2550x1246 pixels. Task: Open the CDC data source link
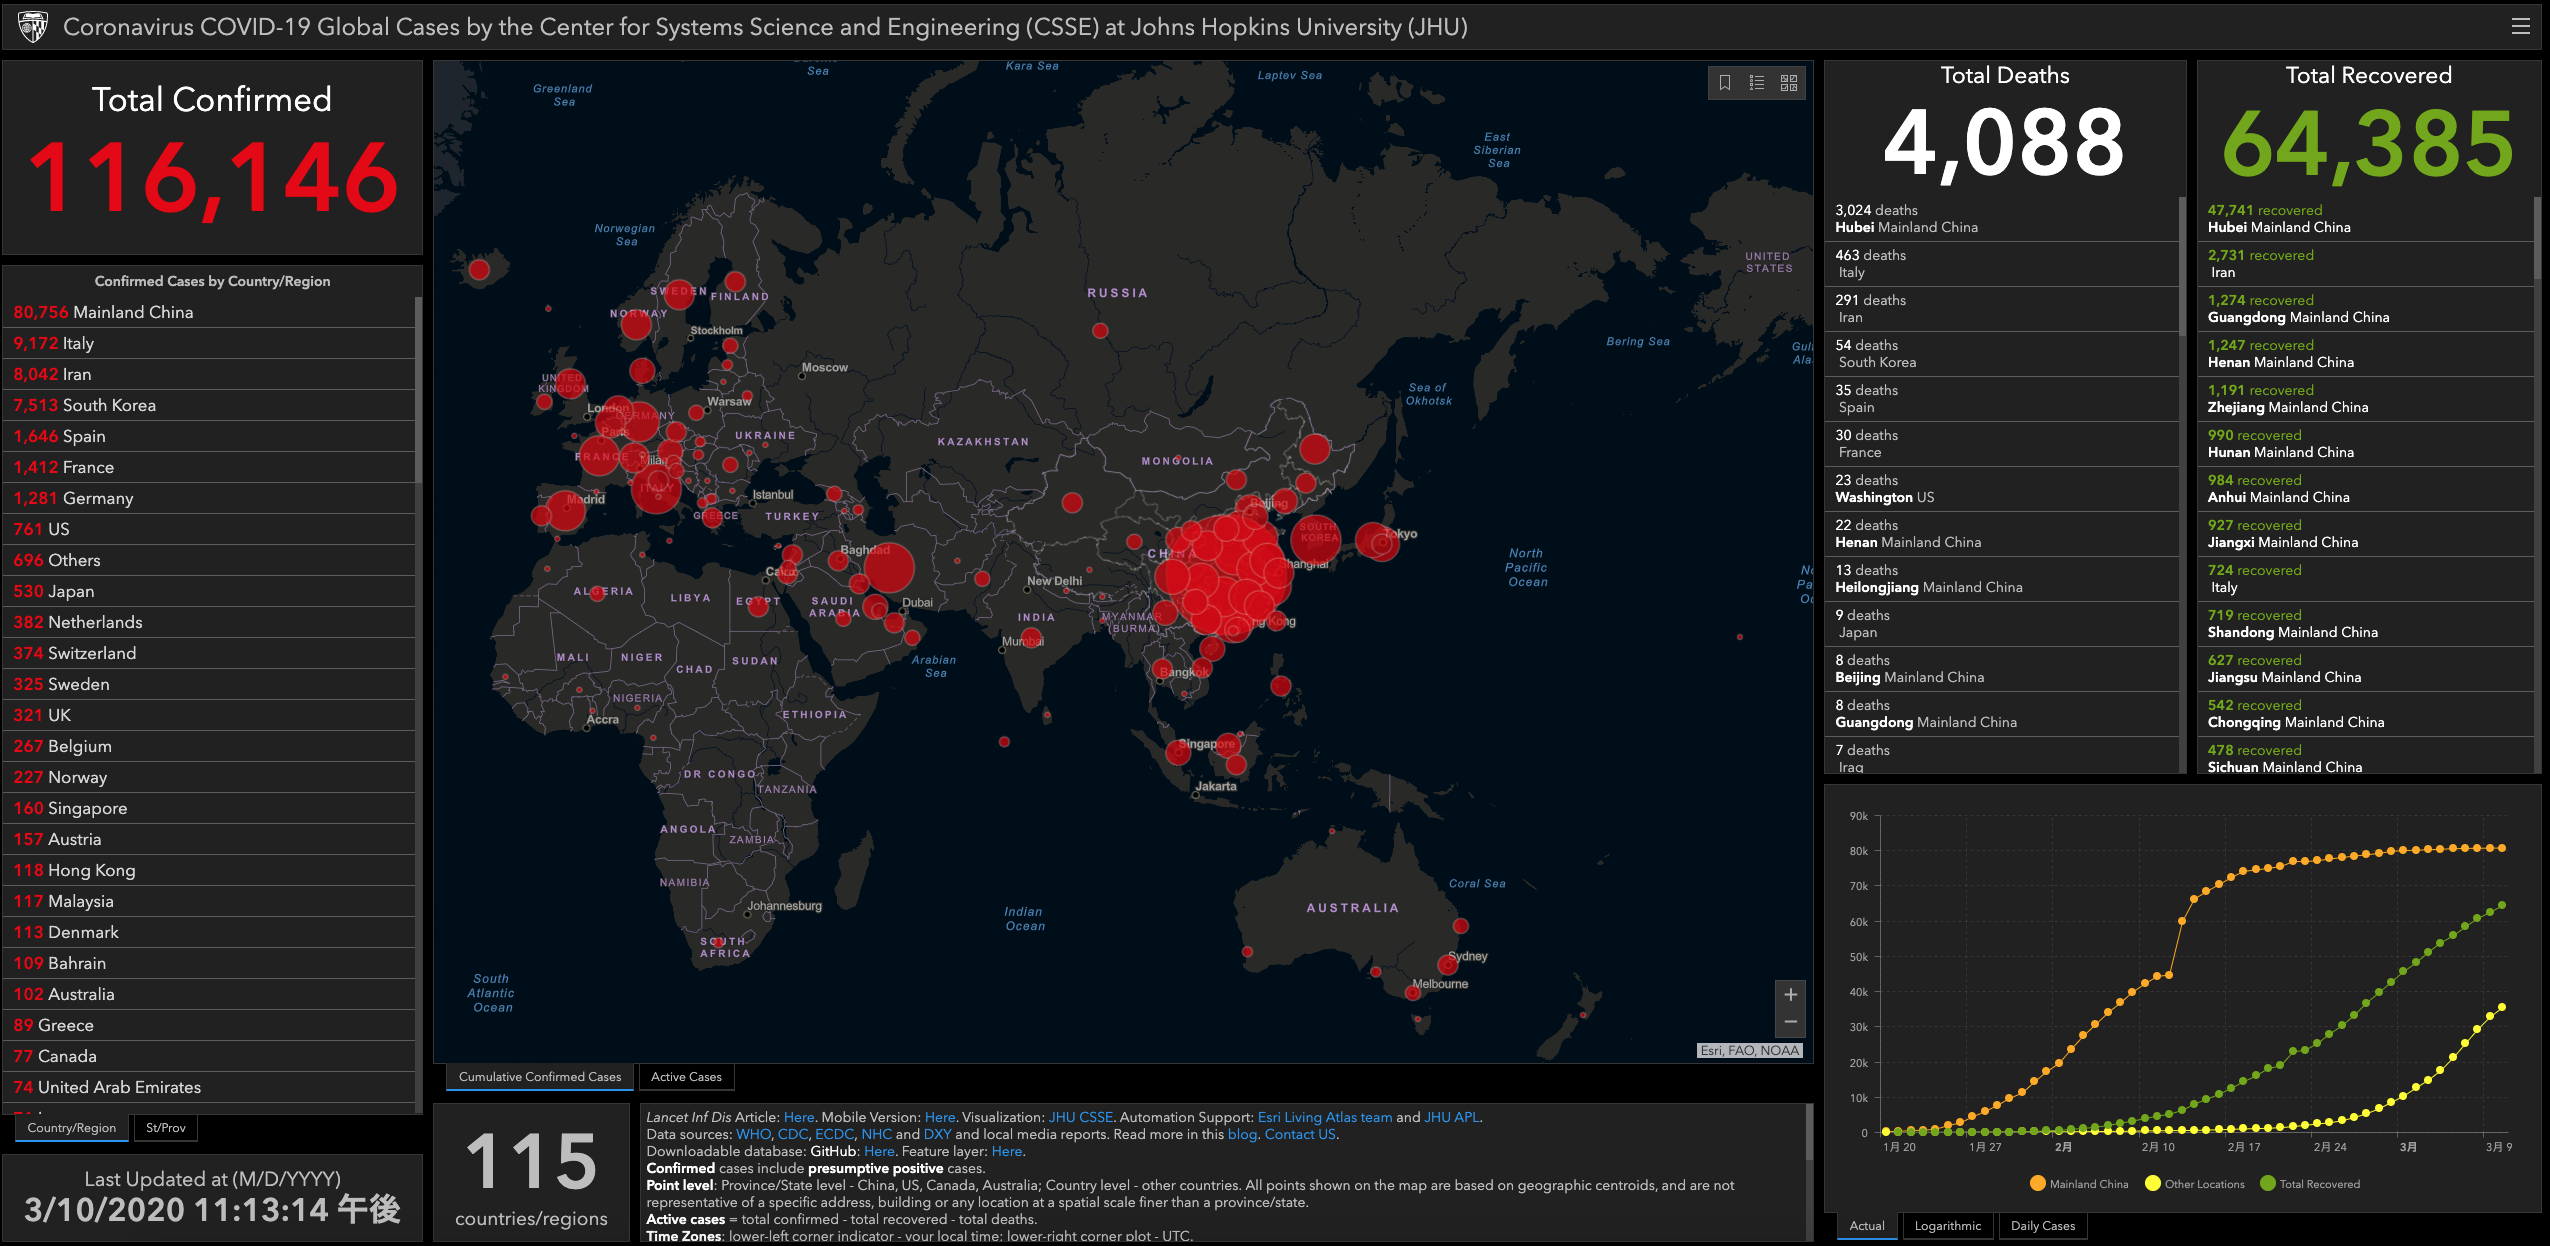coord(792,1135)
